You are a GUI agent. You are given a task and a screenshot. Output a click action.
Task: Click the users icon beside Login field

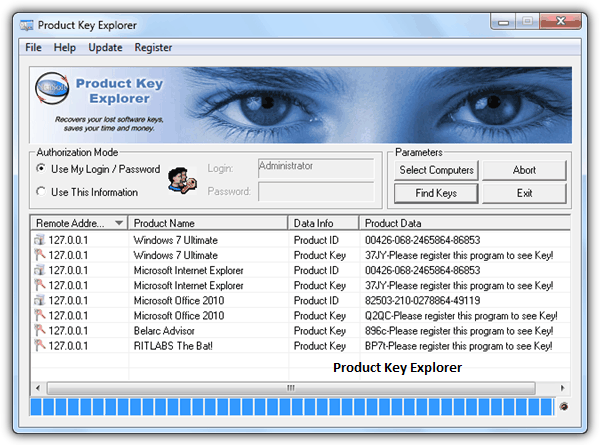(182, 180)
